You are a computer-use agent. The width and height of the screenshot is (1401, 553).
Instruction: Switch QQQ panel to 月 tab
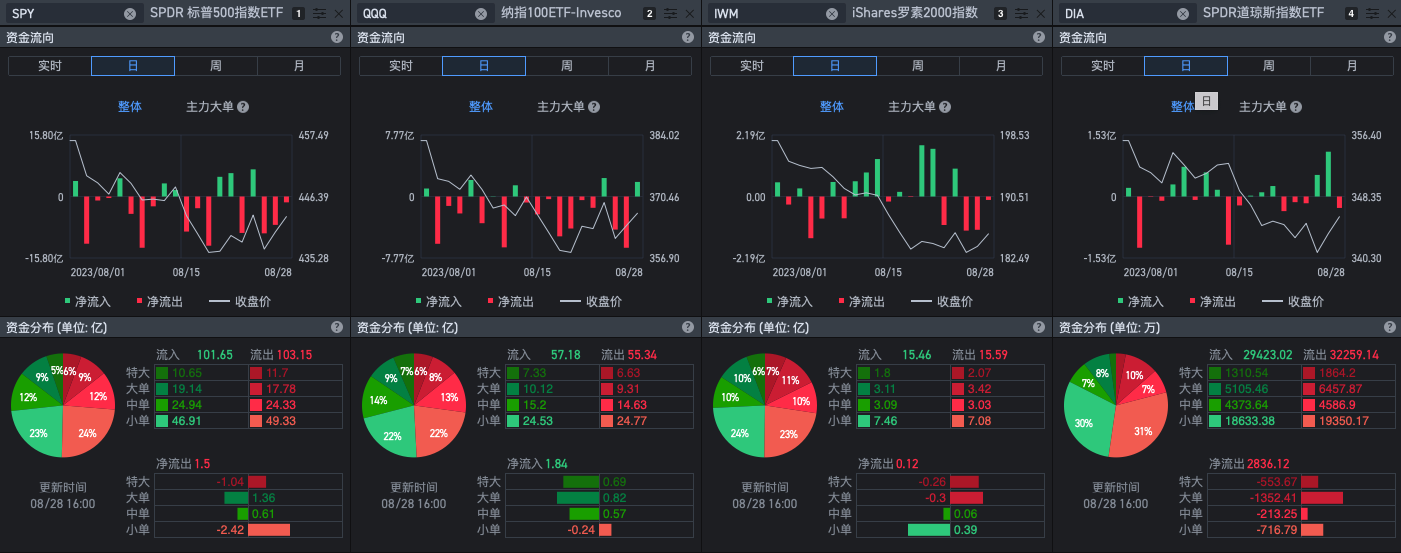650,66
